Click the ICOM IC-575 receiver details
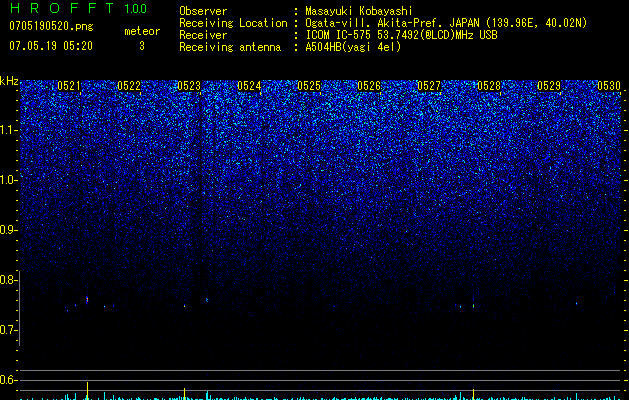Screen dimensions: 629x400 click(x=401, y=35)
